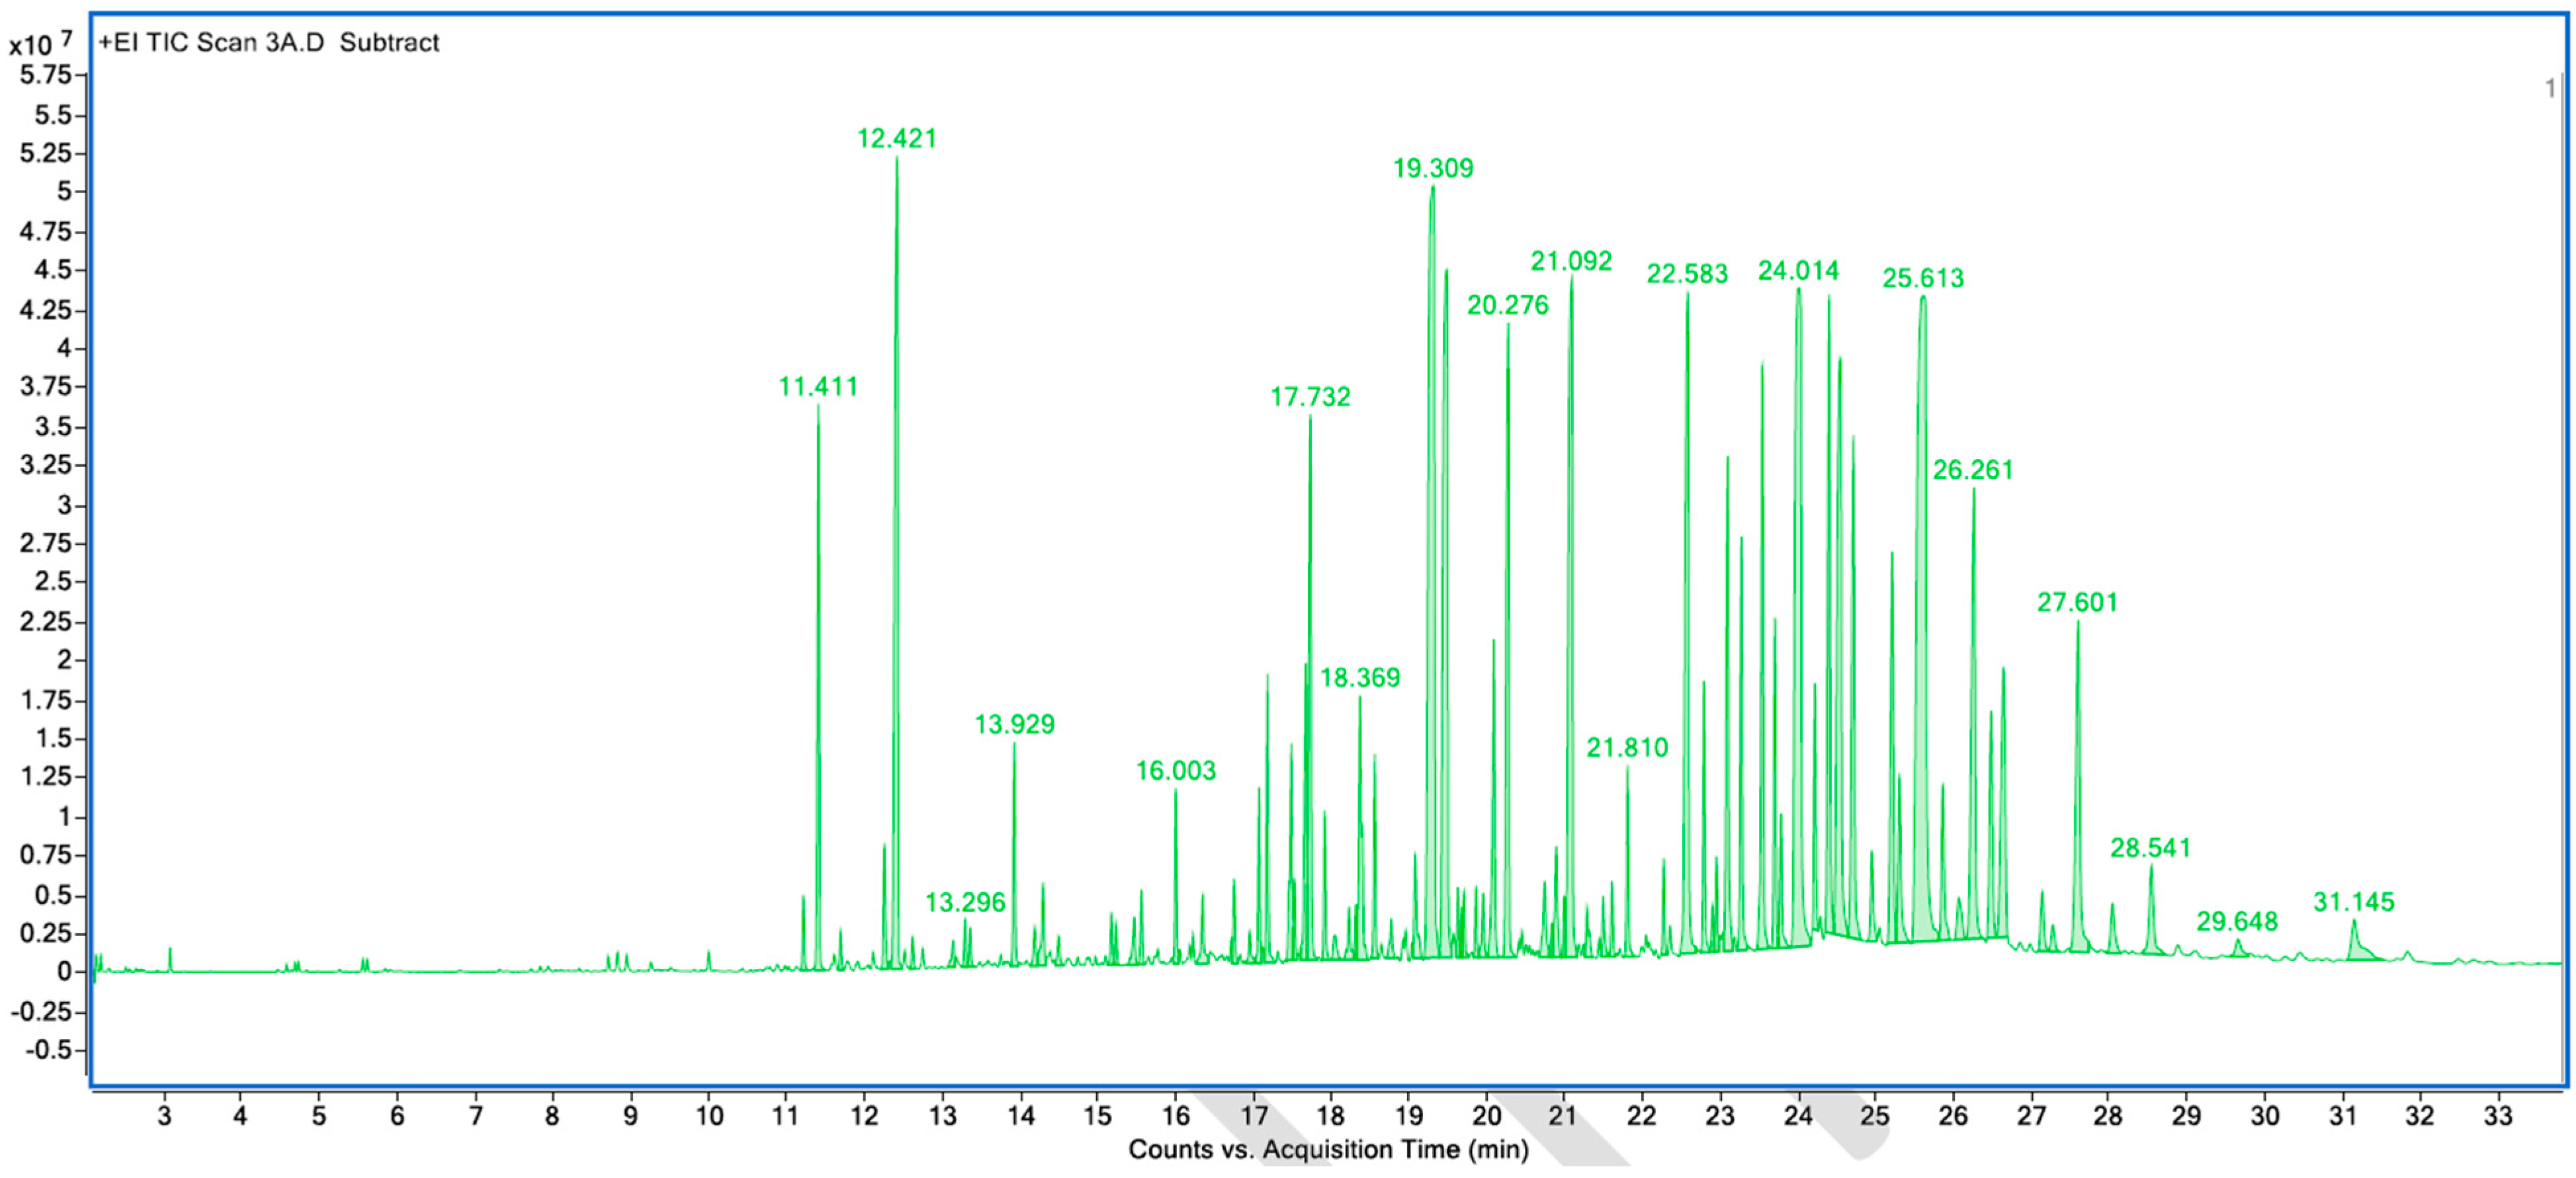
Task: Click the 24.014 peak label
Action: (1798, 271)
